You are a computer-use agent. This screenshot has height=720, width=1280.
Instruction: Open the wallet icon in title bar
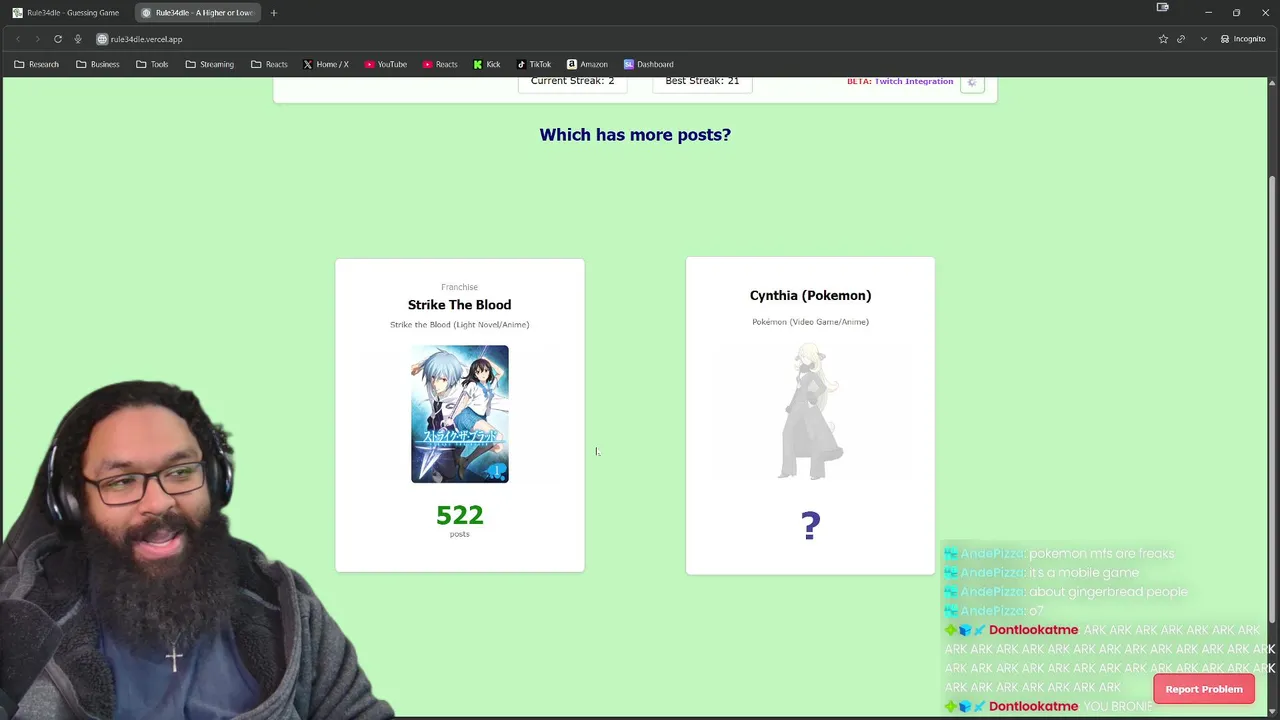(x=1162, y=8)
